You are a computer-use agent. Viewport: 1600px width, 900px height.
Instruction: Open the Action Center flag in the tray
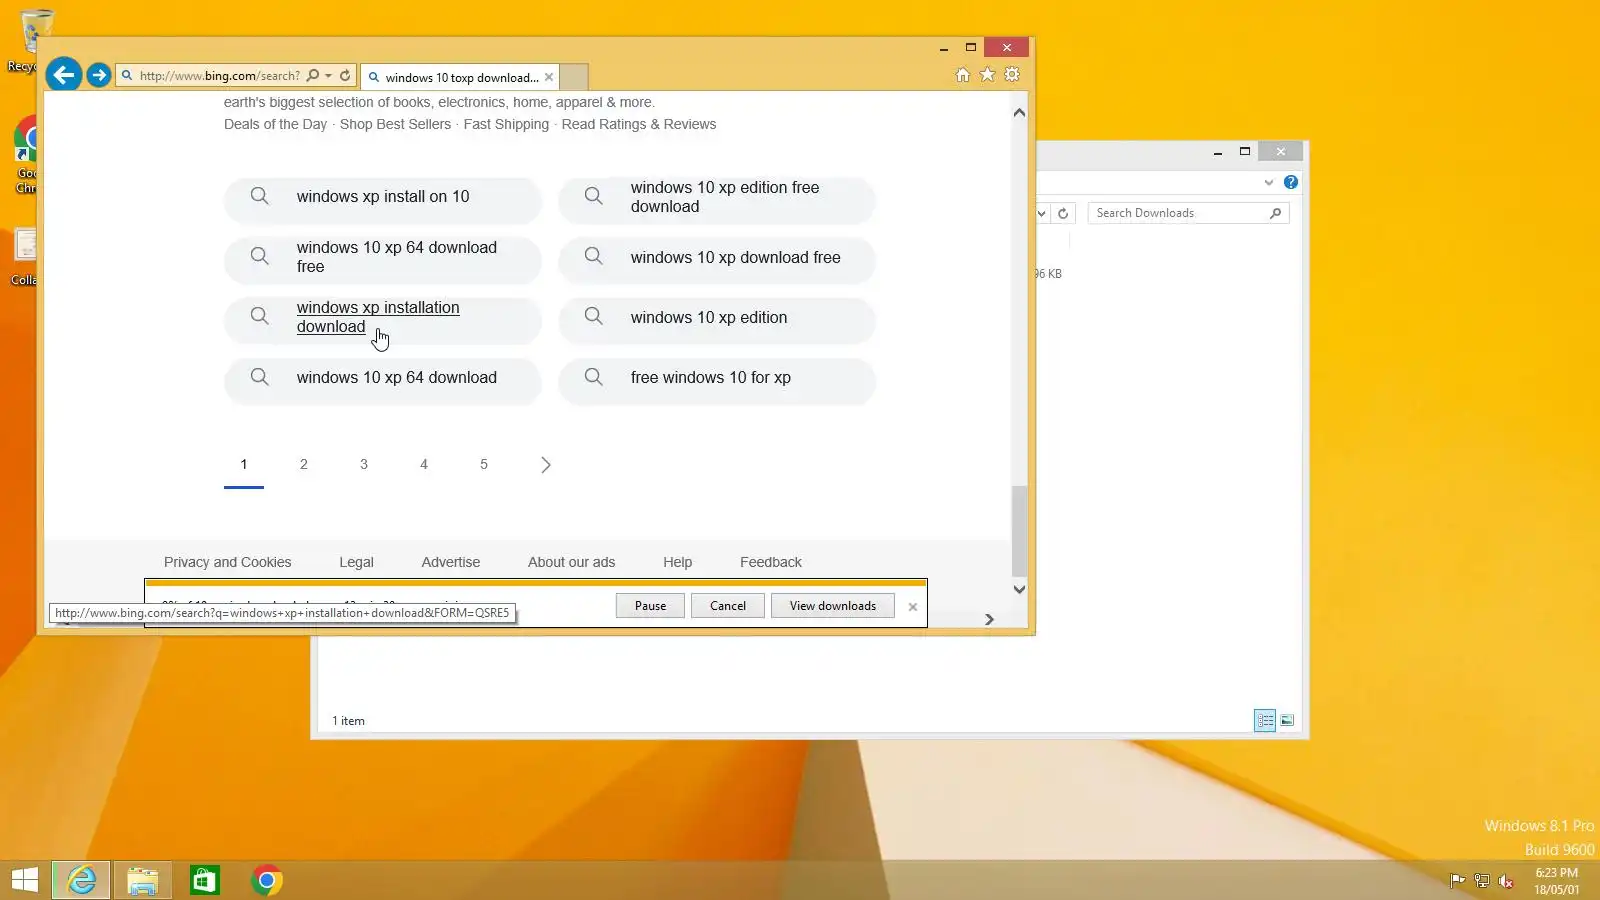click(x=1457, y=881)
